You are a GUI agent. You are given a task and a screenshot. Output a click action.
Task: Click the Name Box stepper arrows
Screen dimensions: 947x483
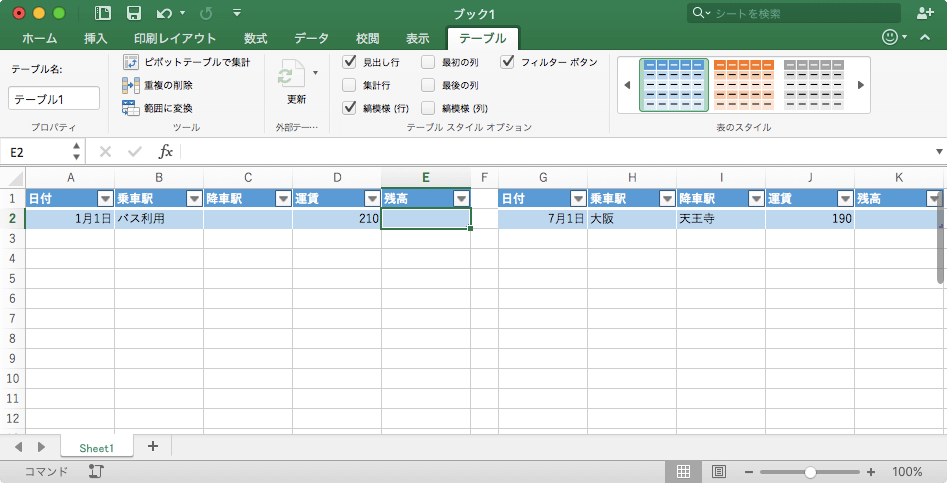[x=76, y=152]
